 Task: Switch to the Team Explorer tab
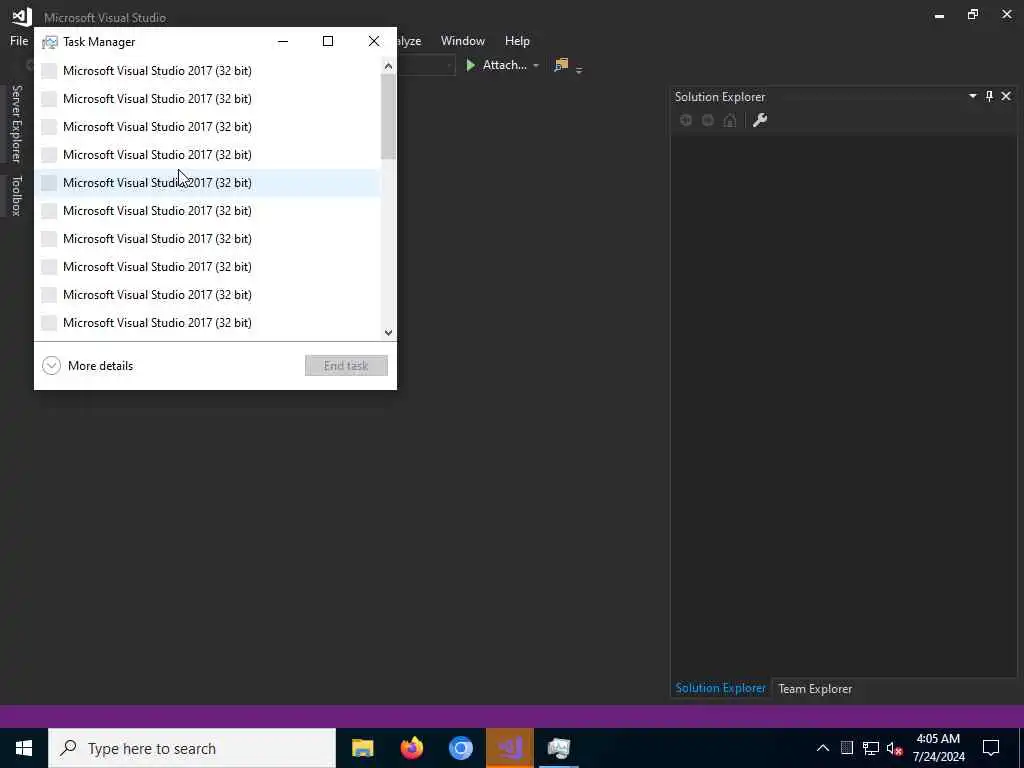pyautogui.click(x=815, y=688)
